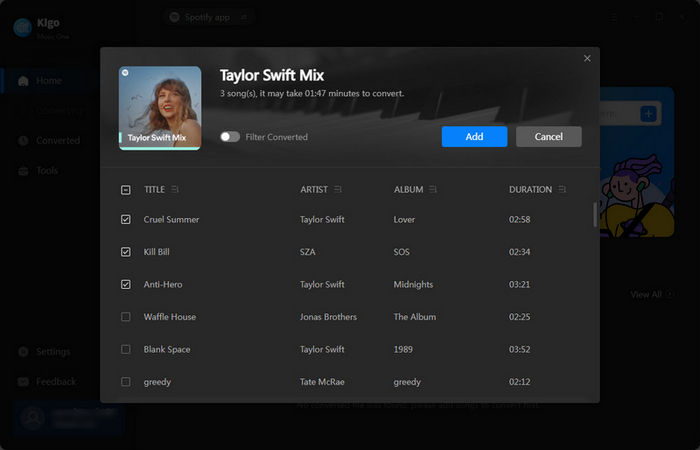The height and width of the screenshot is (450, 700).
Task: Click the Settings gear icon in sidebar
Action: pyautogui.click(x=23, y=352)
